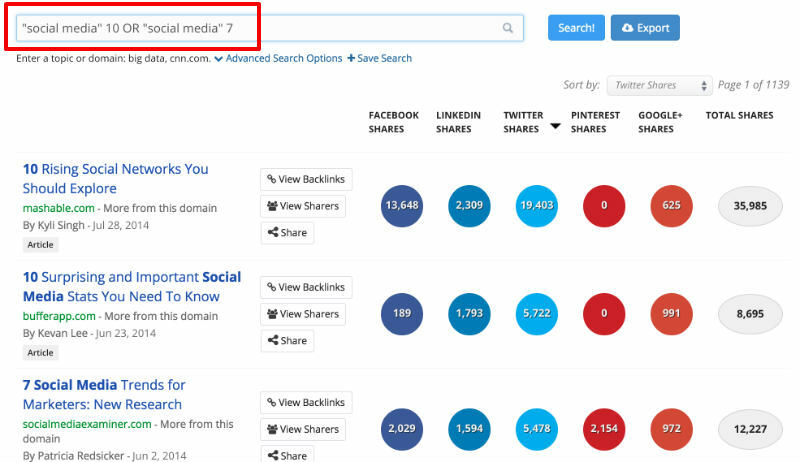The width and height of the screenshot is (800, 462).
Task: Share the mashable.com article
Action: pyautogui.click(x=287, y=233)
